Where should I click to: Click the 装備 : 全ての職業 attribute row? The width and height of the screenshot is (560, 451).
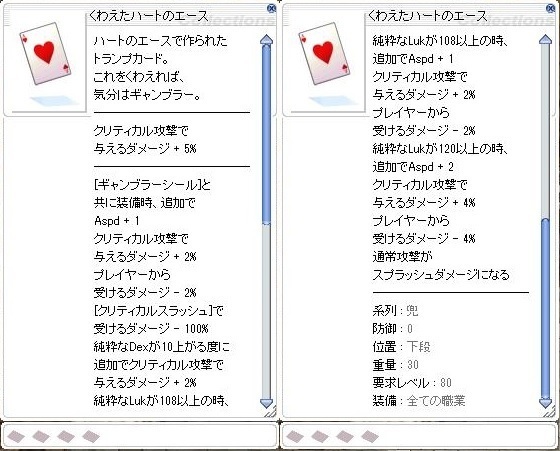pyautogui.click(x=419, y=401)
